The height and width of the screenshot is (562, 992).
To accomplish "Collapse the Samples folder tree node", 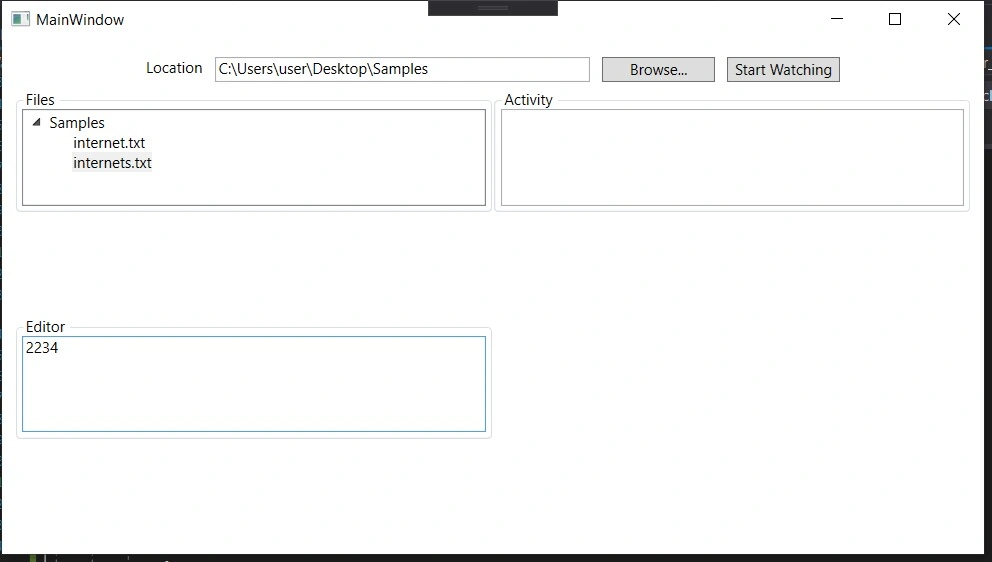I will [x=37, y=122].
